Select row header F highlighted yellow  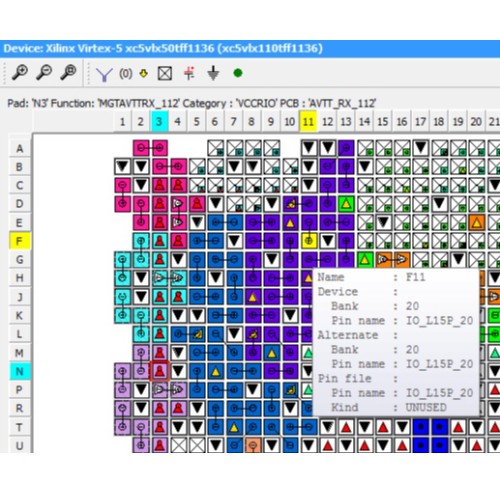19,241
